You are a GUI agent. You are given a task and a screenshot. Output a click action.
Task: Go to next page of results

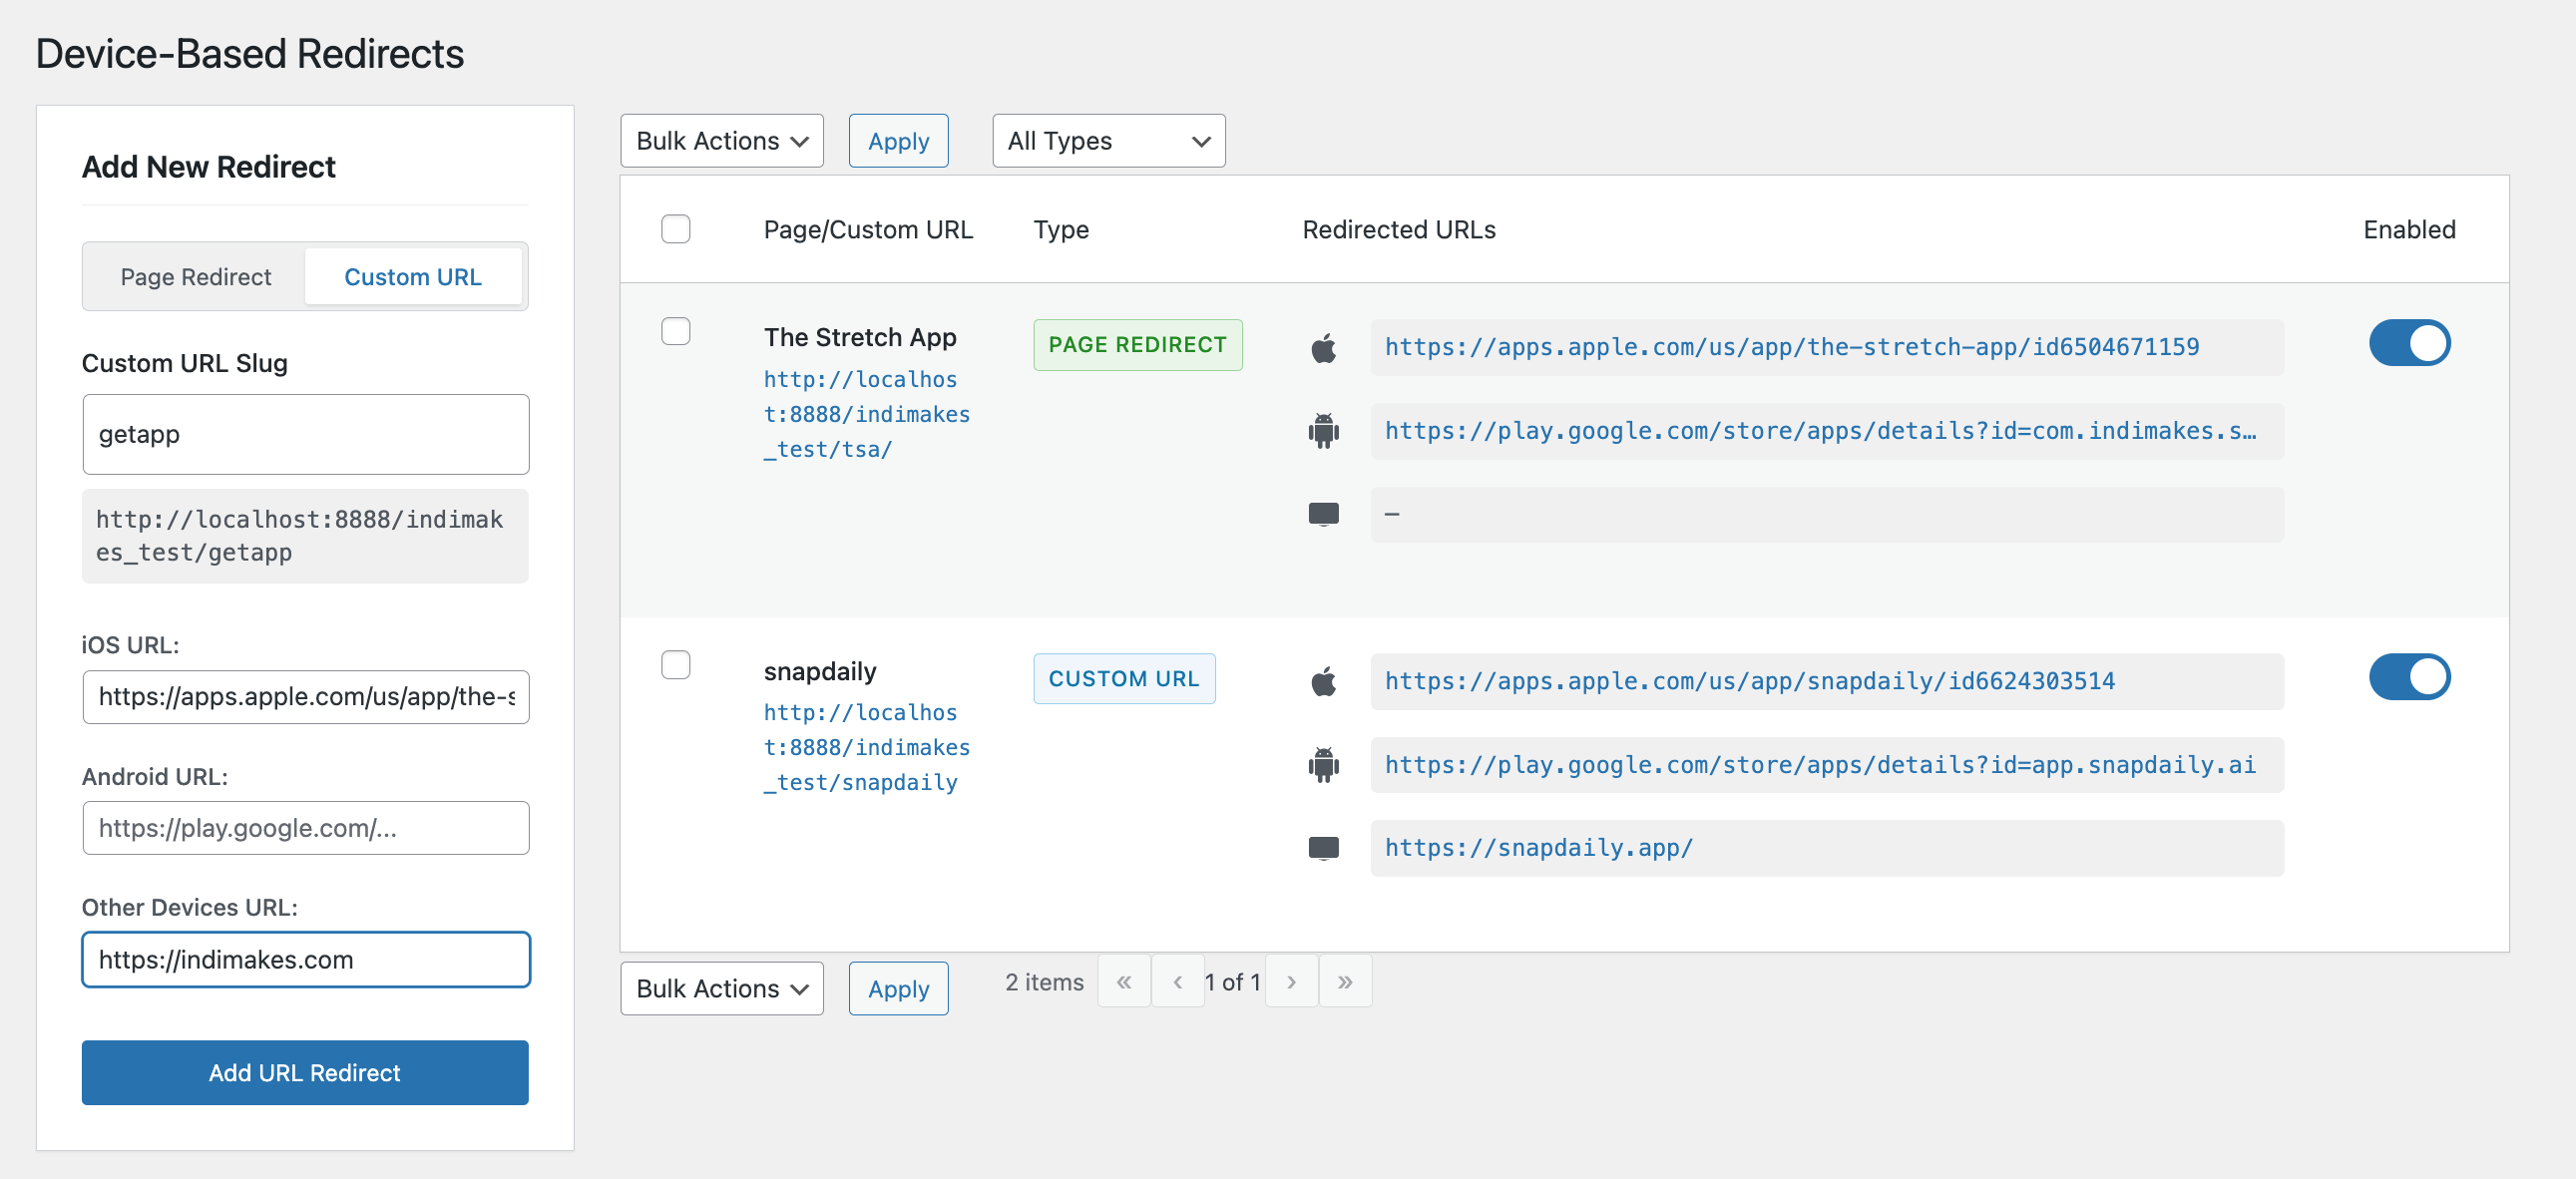(1291, 982)
